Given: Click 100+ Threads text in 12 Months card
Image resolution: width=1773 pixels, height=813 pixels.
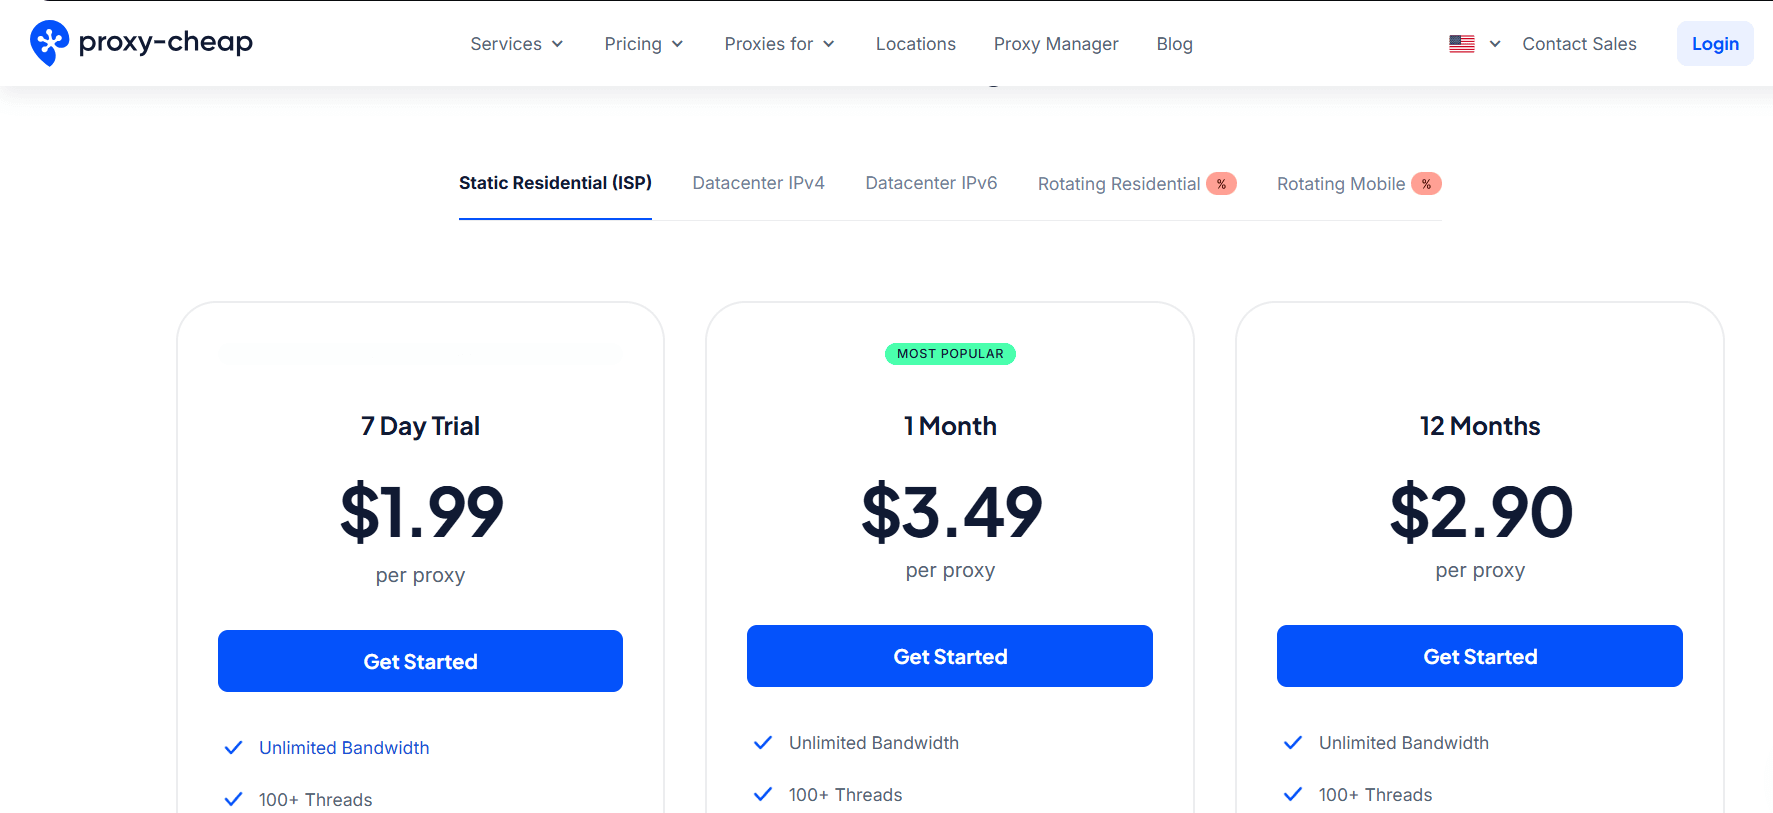Looking at the screenshot, I should click(1375, 795).
